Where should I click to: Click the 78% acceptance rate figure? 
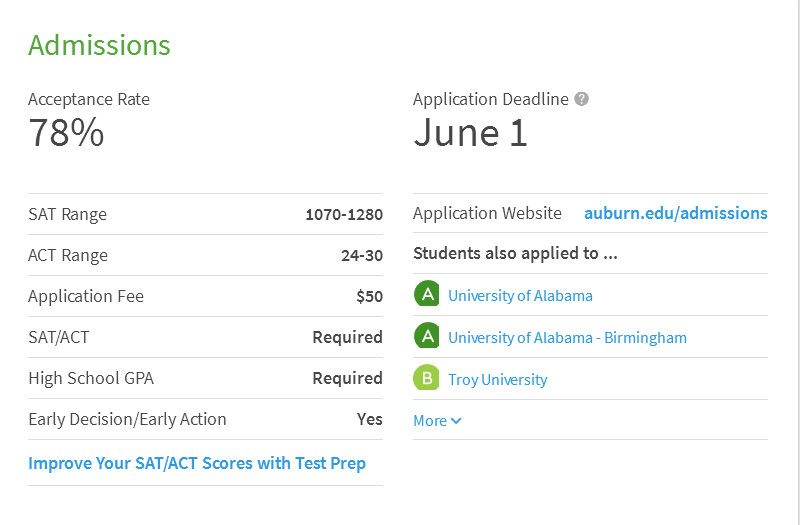point(66,133)
